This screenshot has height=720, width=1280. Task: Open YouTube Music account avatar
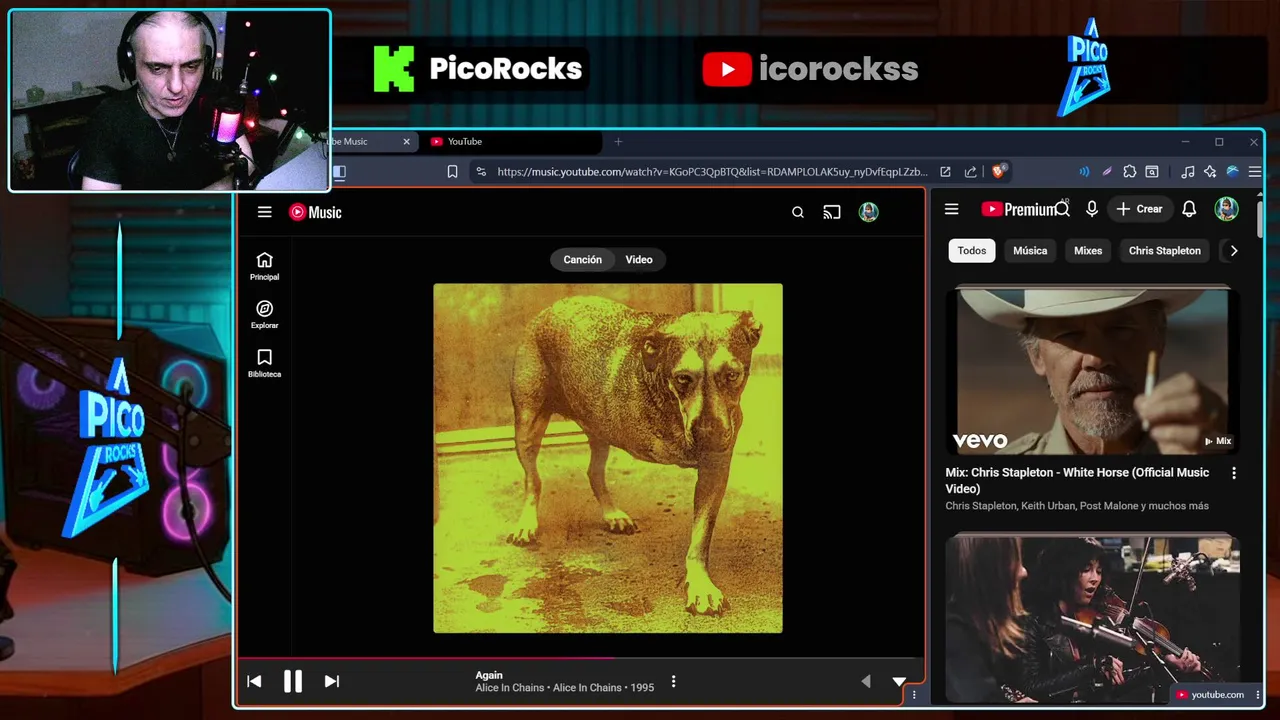coord(868,212)
